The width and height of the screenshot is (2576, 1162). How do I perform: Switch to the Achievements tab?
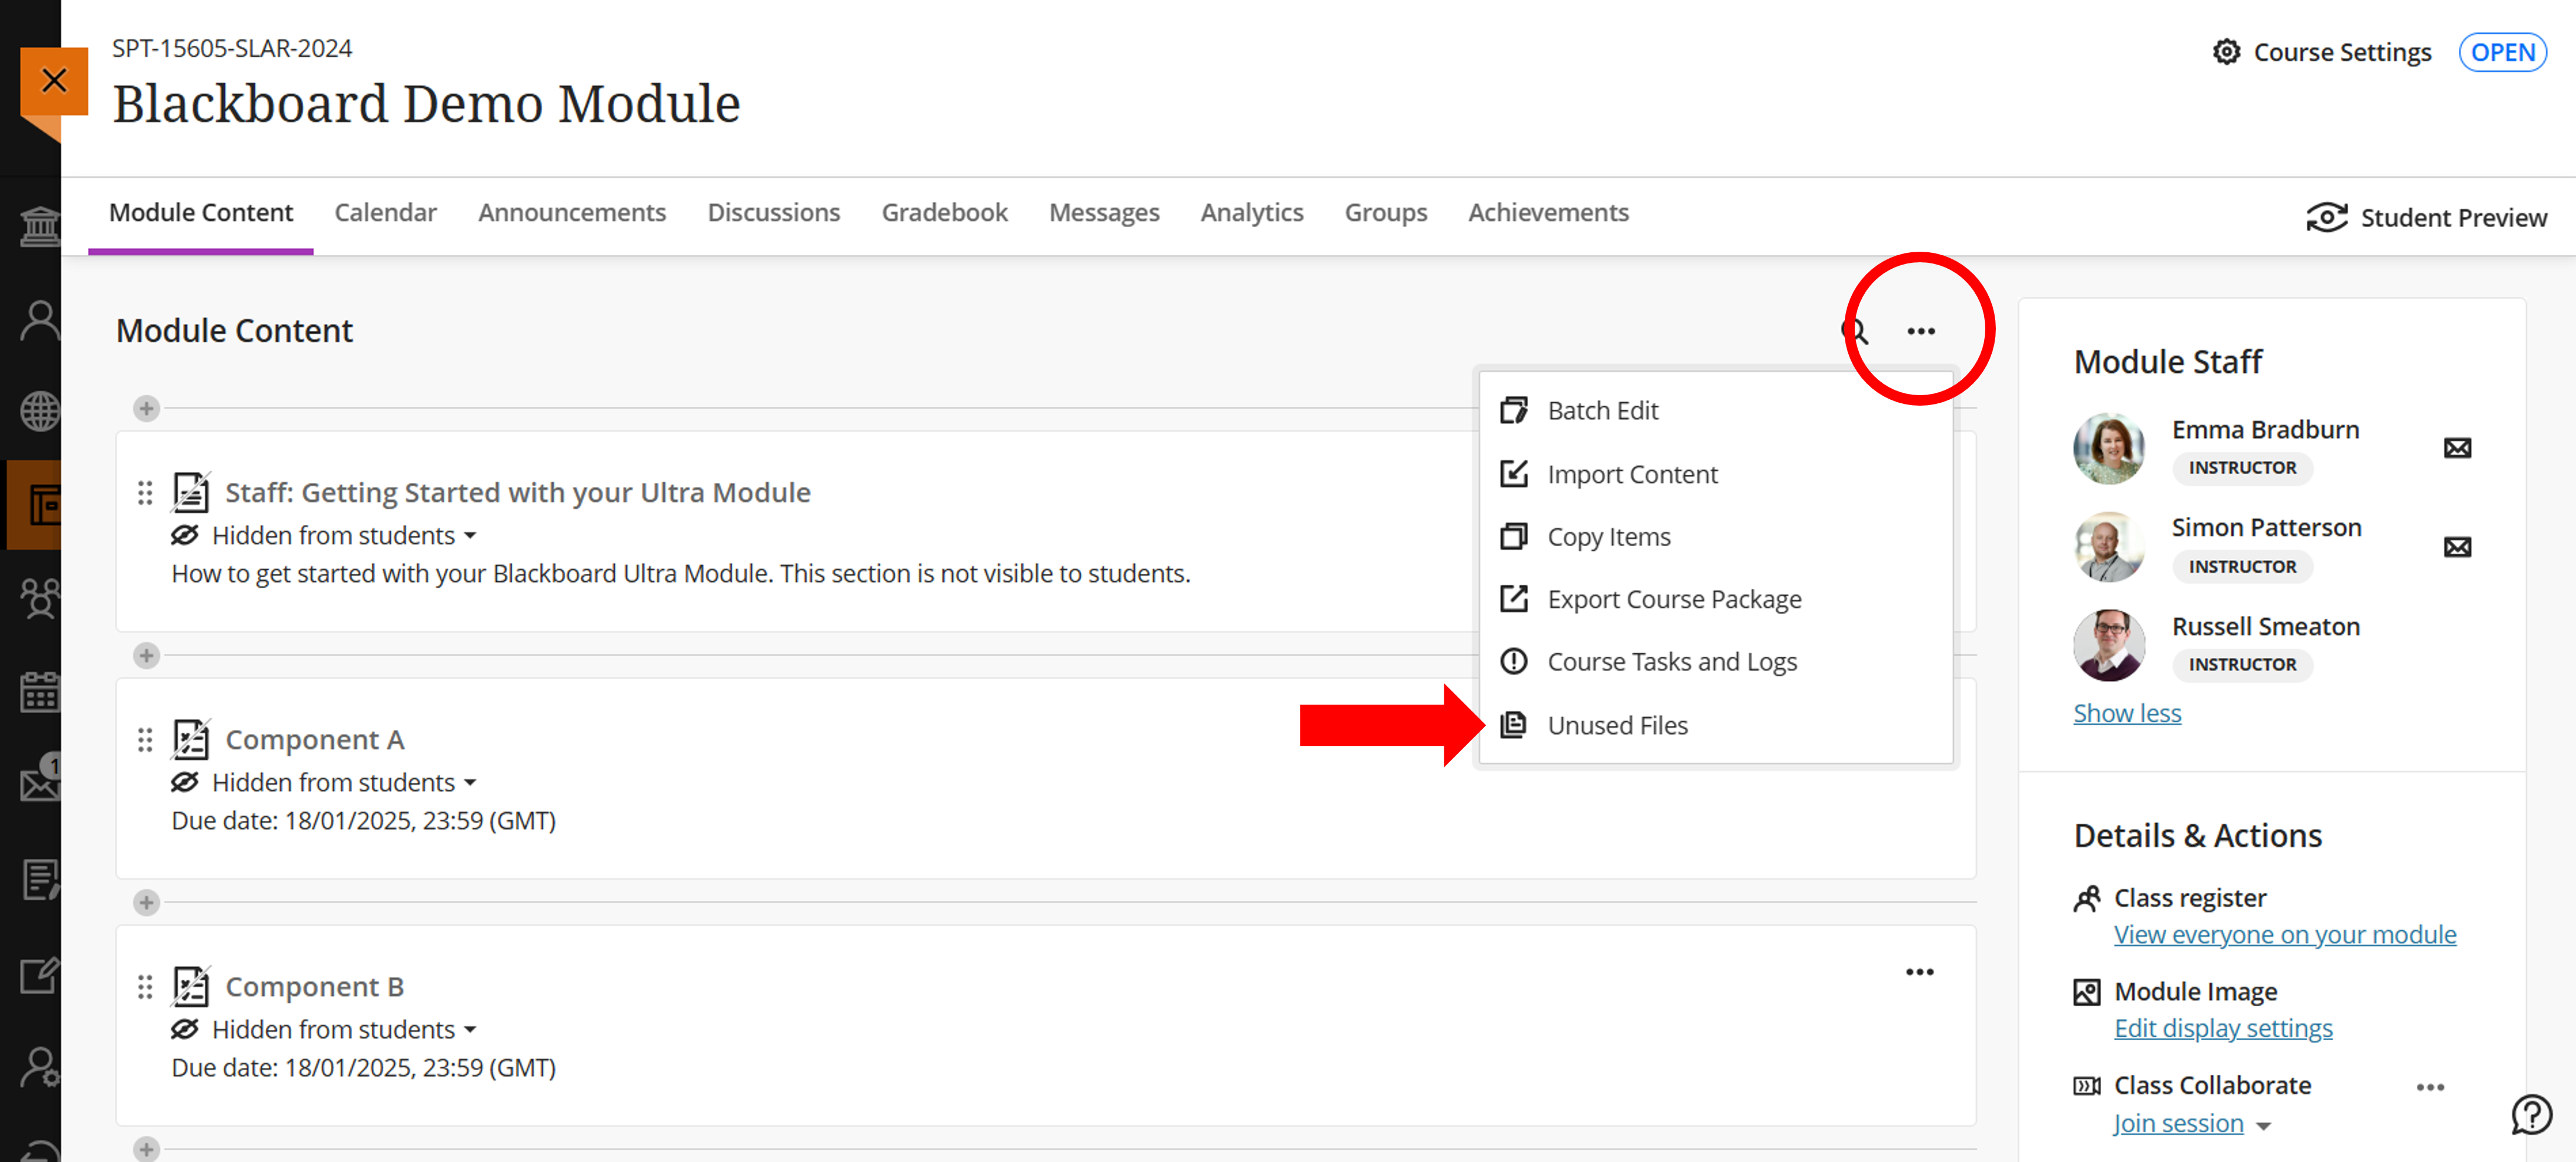pyautogui.click(x=1548, y=212)
